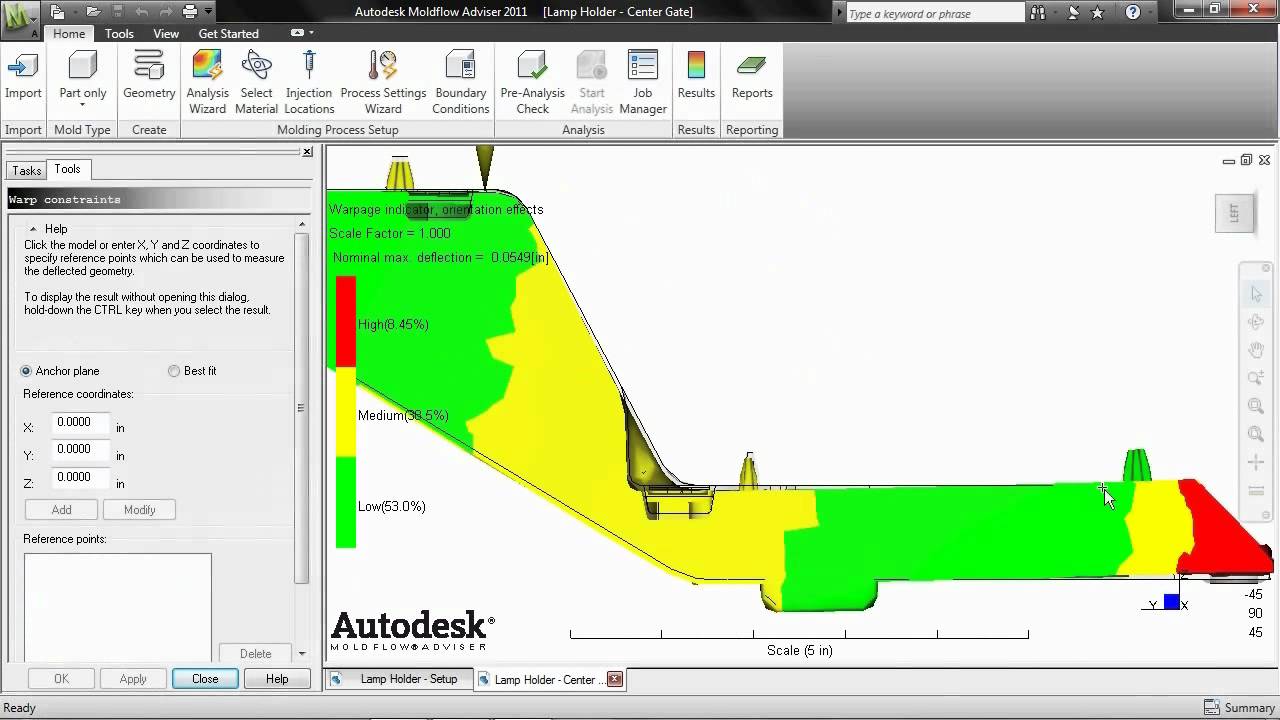The width and height of the screenshot is (1280, 720).
Task: Close the side panel with X
Action: [x=307, y=152]
